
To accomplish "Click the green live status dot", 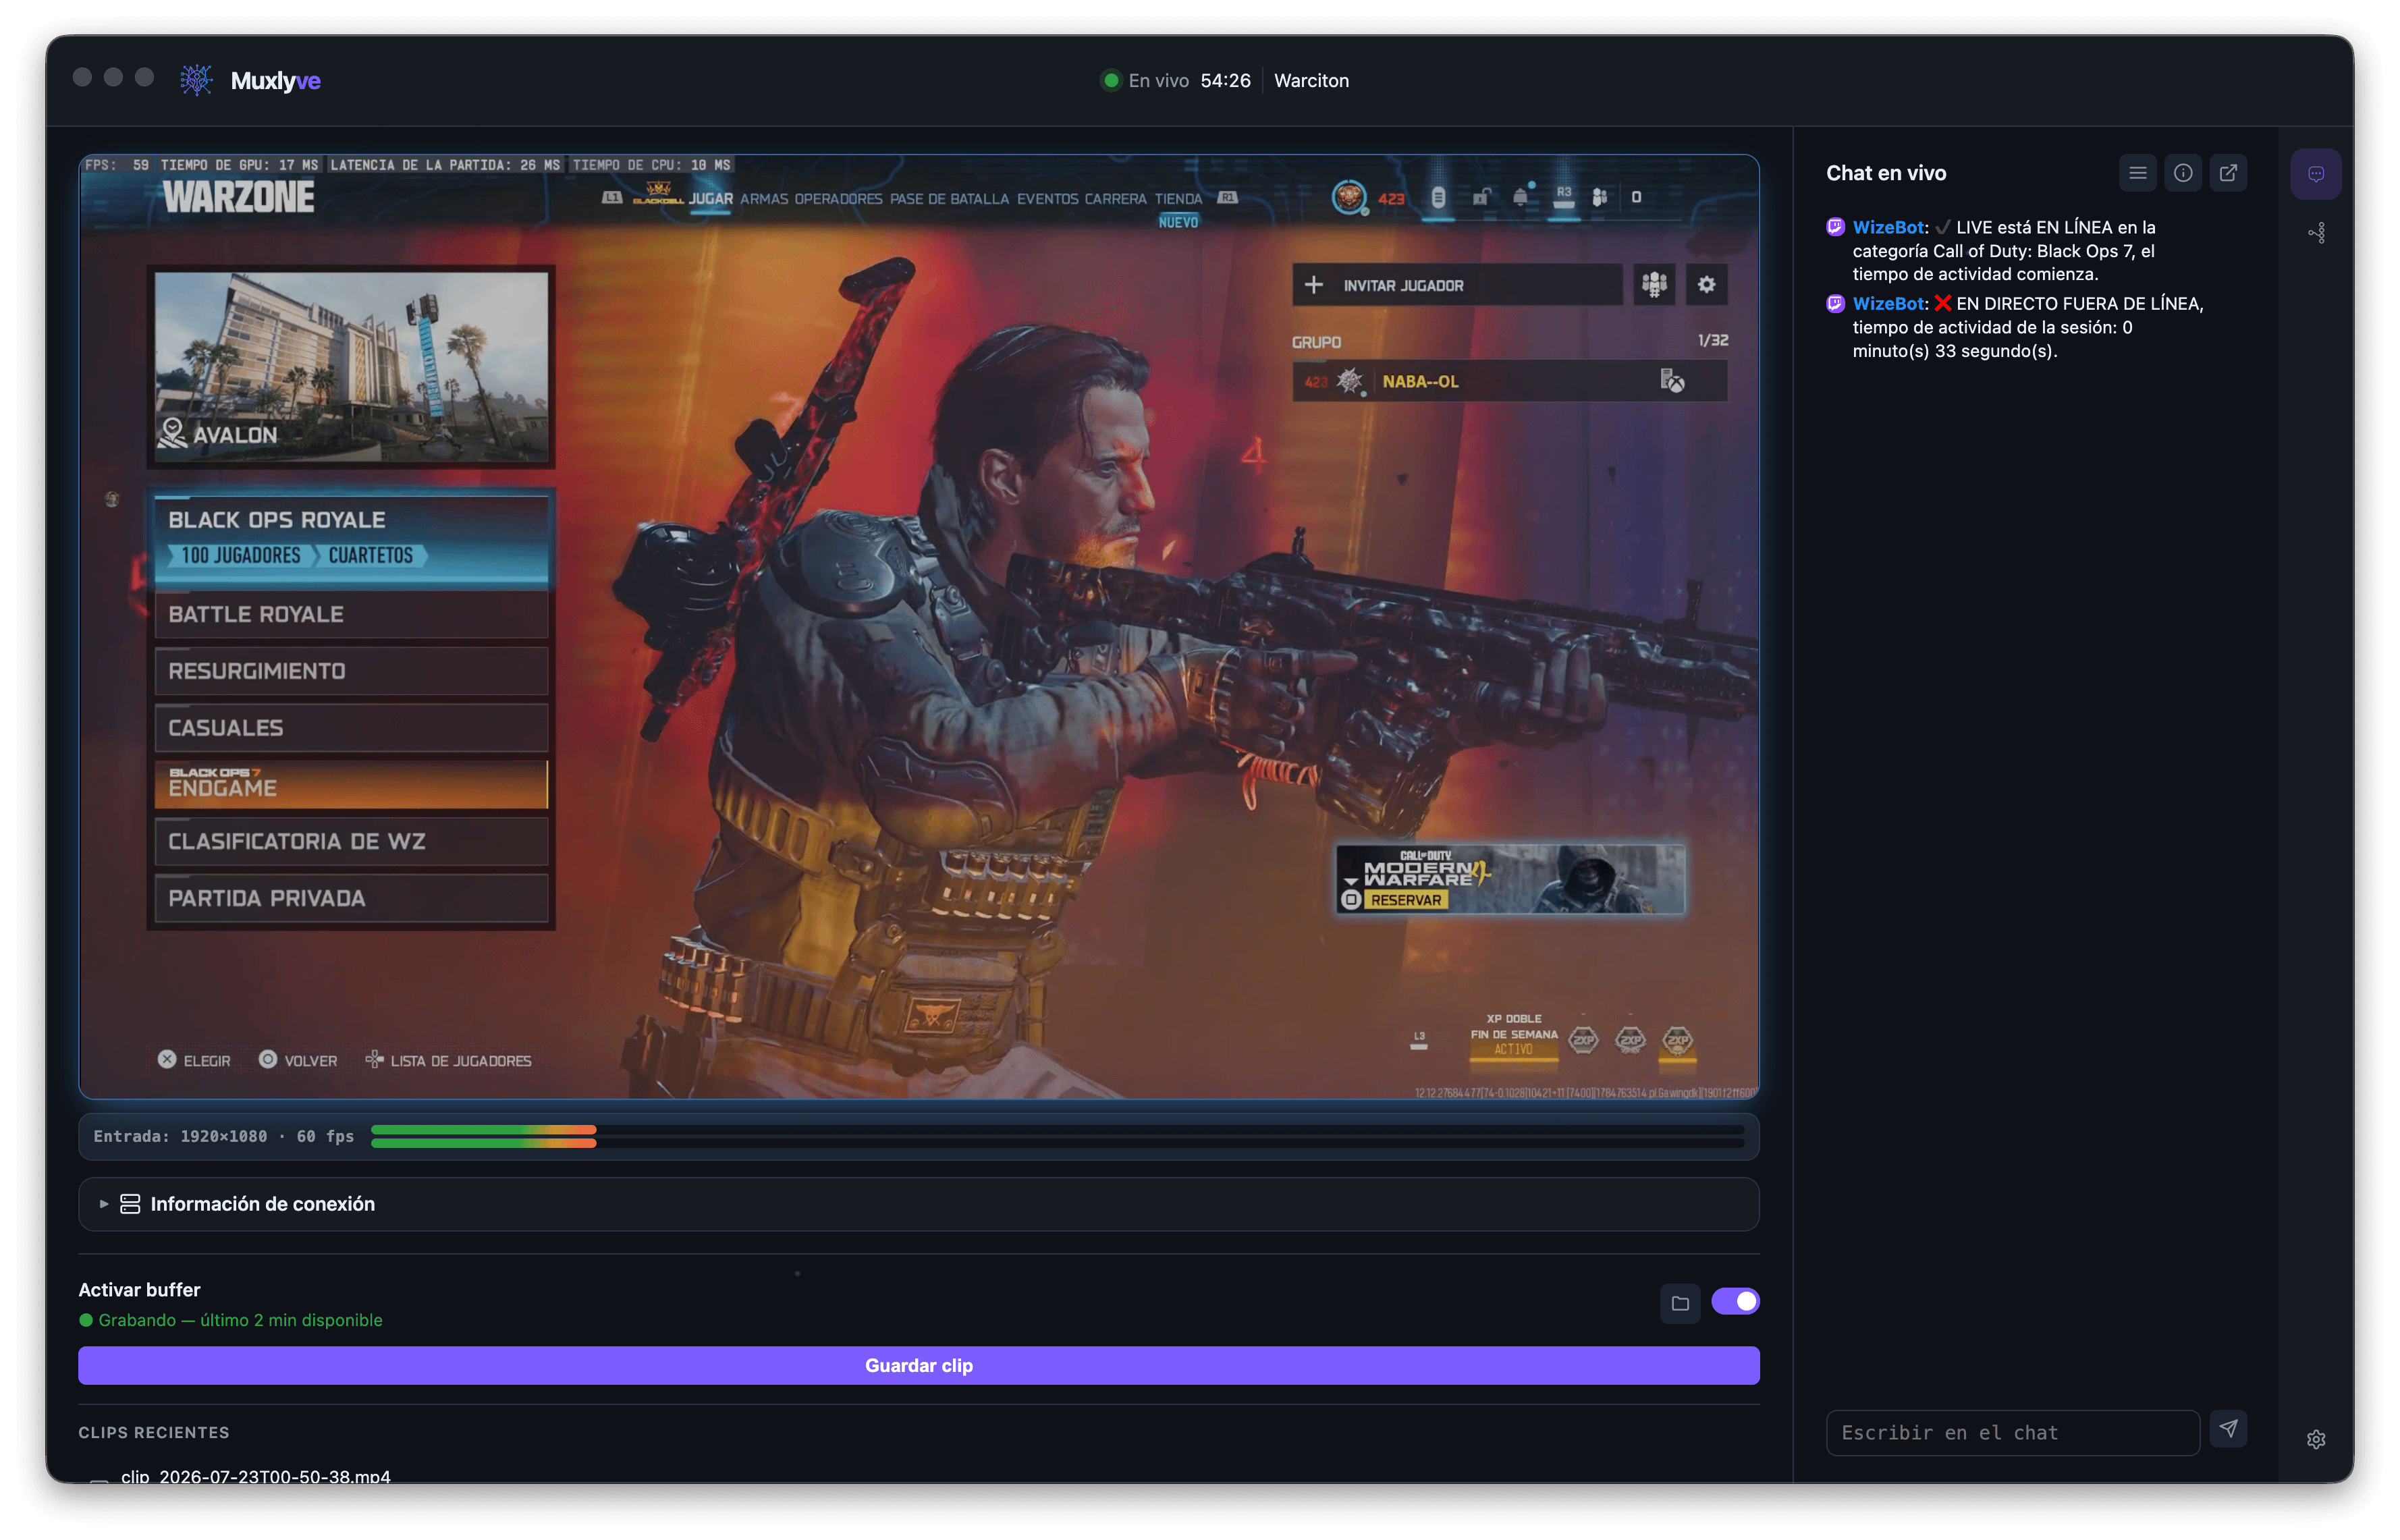I will [1110, 80].
